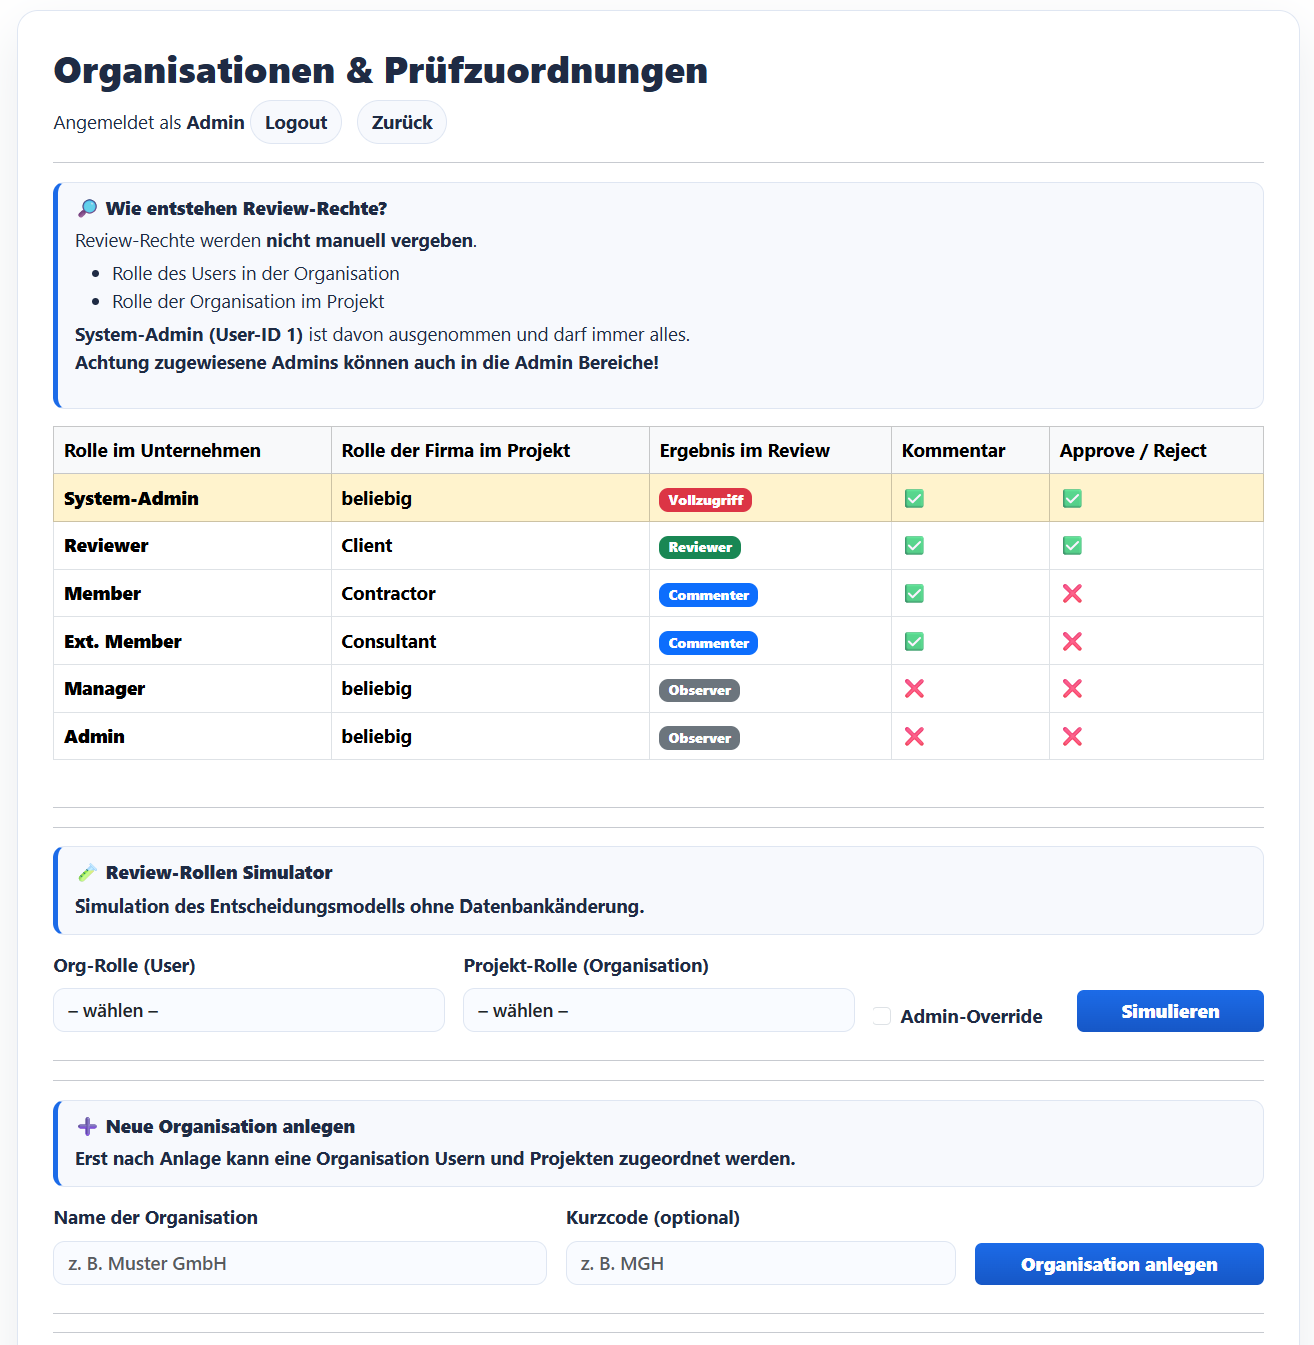Click the red Approve/Reject cross for Member row
Viewport: 1314px width, 1345px height.
point(1072,594)
